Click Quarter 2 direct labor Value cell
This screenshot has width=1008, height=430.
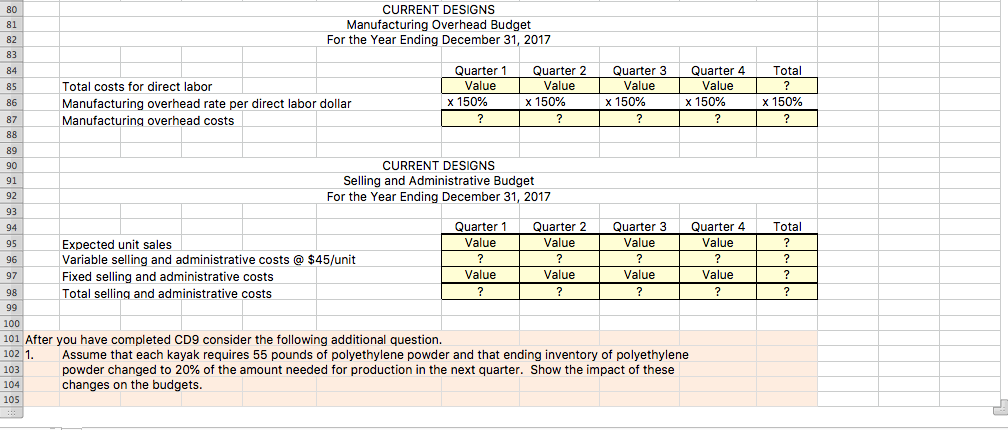click(559, 86)
